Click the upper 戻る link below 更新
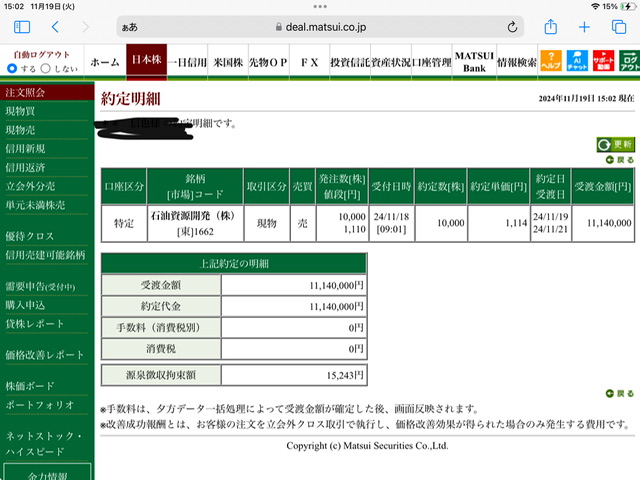Viewport: 640px width, 480px height. click(x=620, y=160)
